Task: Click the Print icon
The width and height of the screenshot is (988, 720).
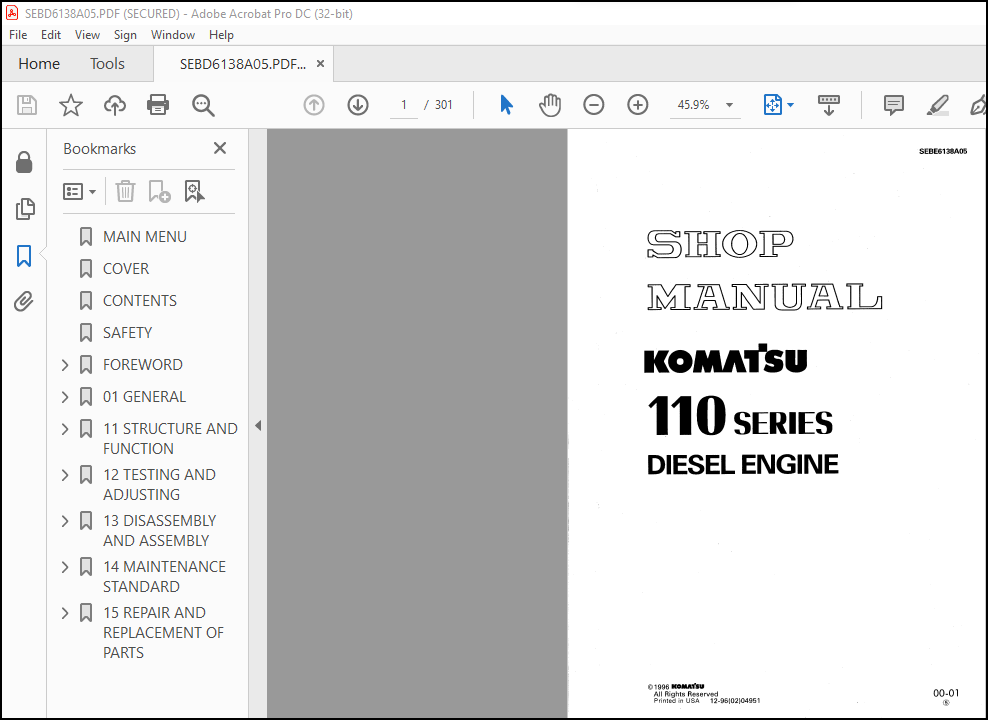Action: pos(158,105)
